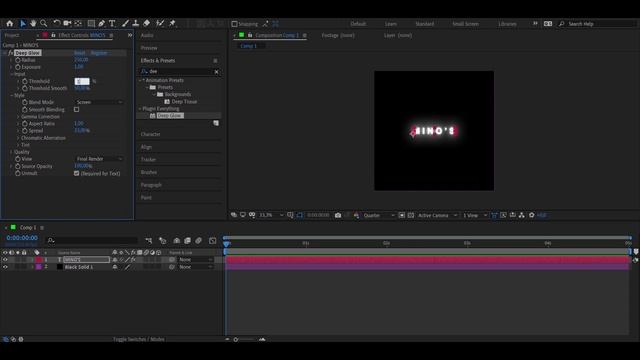Select the Clone Stamp tool
Screen dimensions: 640x360
pos(136,24)
